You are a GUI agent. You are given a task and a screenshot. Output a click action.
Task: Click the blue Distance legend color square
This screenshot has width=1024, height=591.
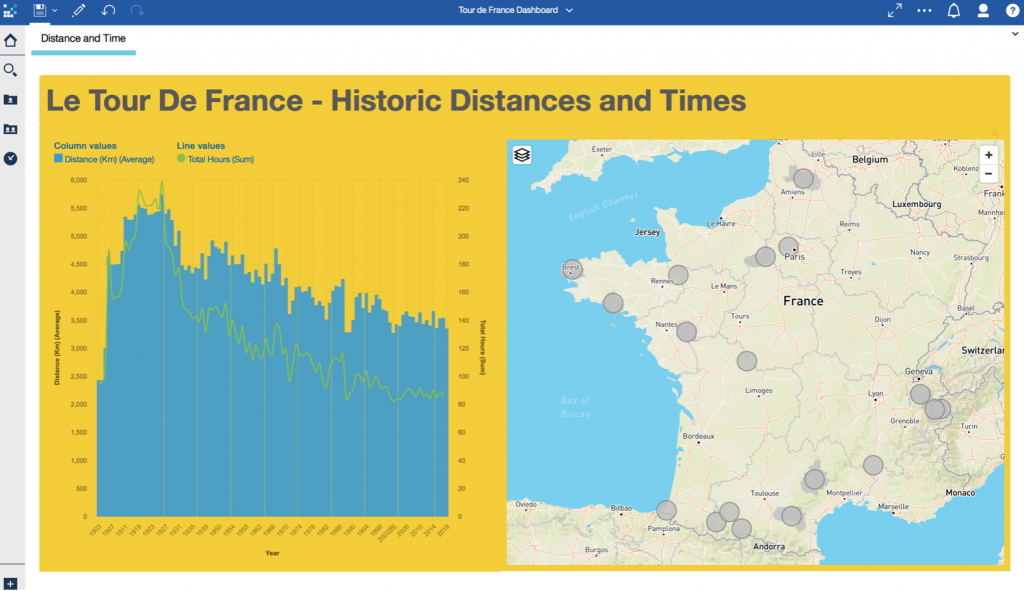(x=58, y=159)
